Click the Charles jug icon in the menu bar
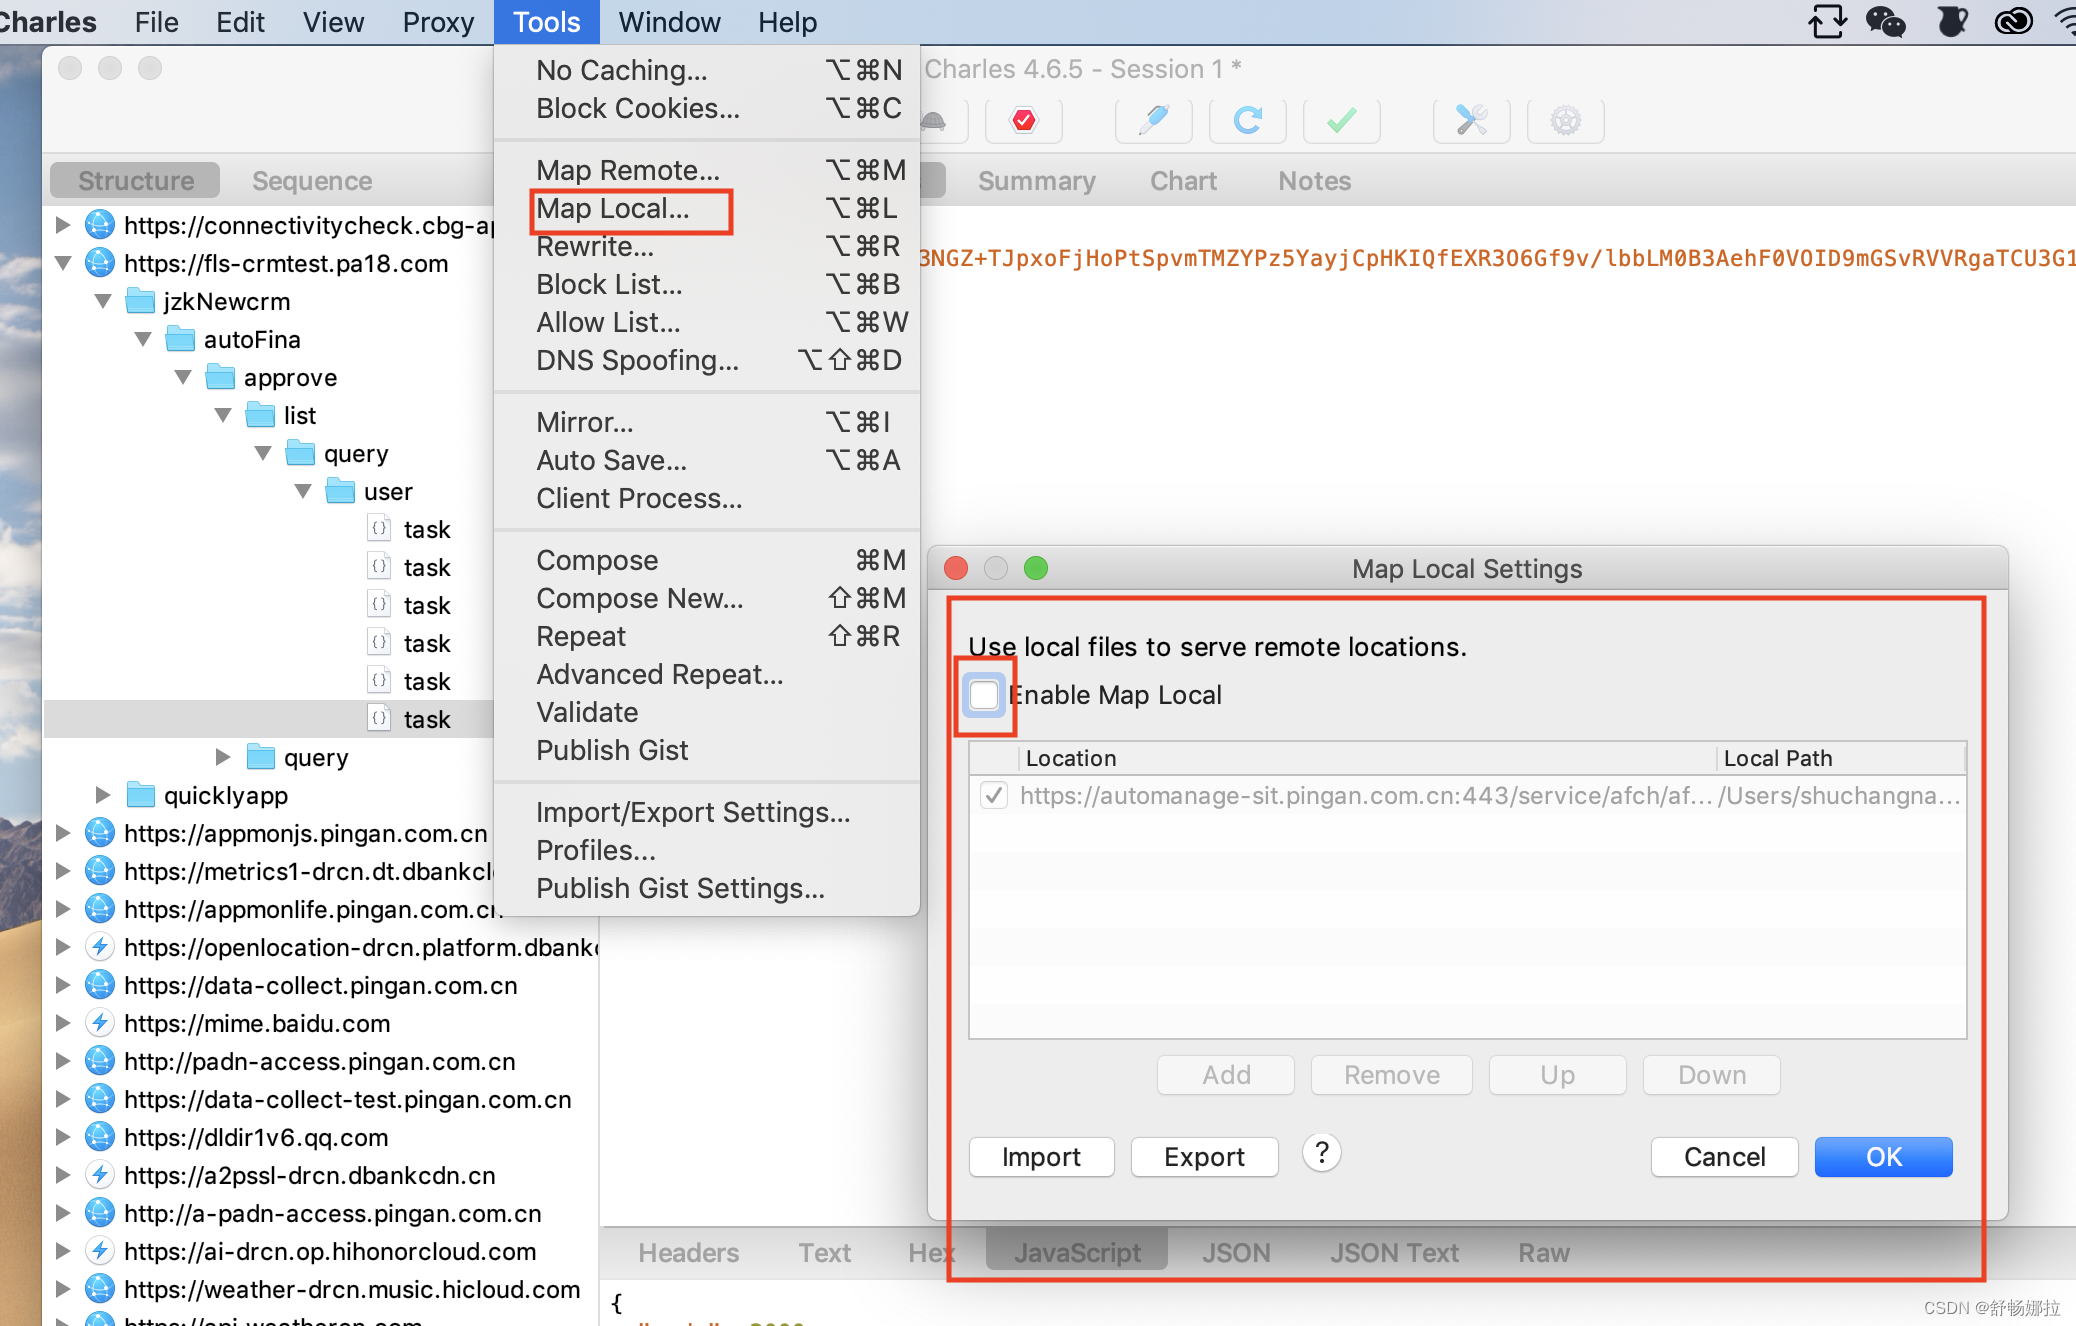Image resolution: width=2076 pixels, height=1326 pixels. pyautogui.click(x=1950, y=21)
